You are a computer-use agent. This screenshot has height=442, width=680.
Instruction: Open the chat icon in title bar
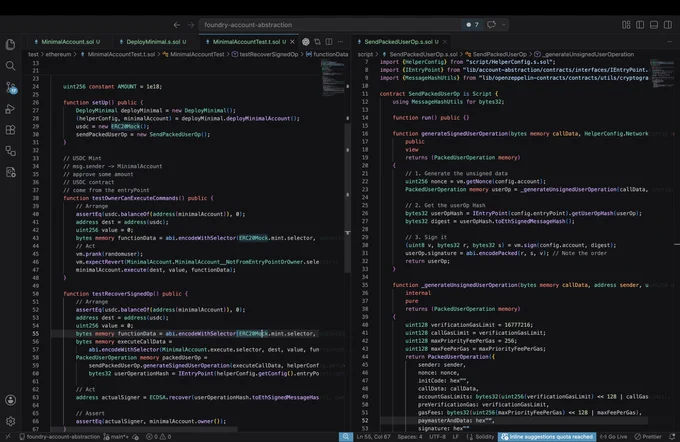[x=491, y=25]
